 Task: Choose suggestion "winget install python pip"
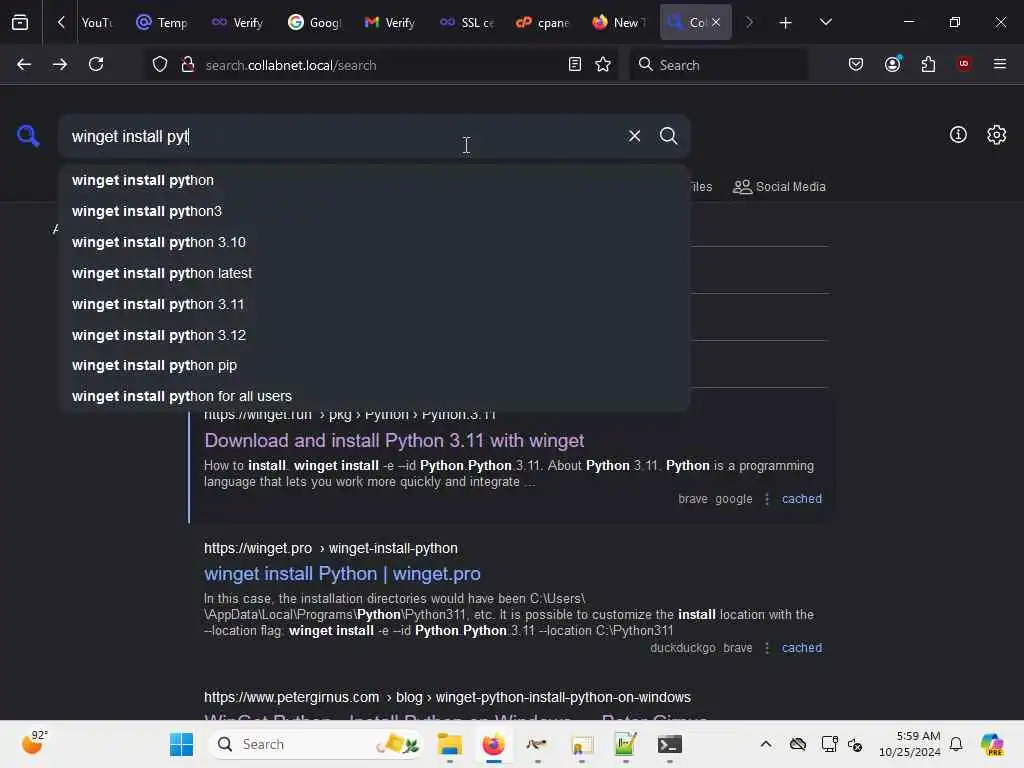[374, 365]
